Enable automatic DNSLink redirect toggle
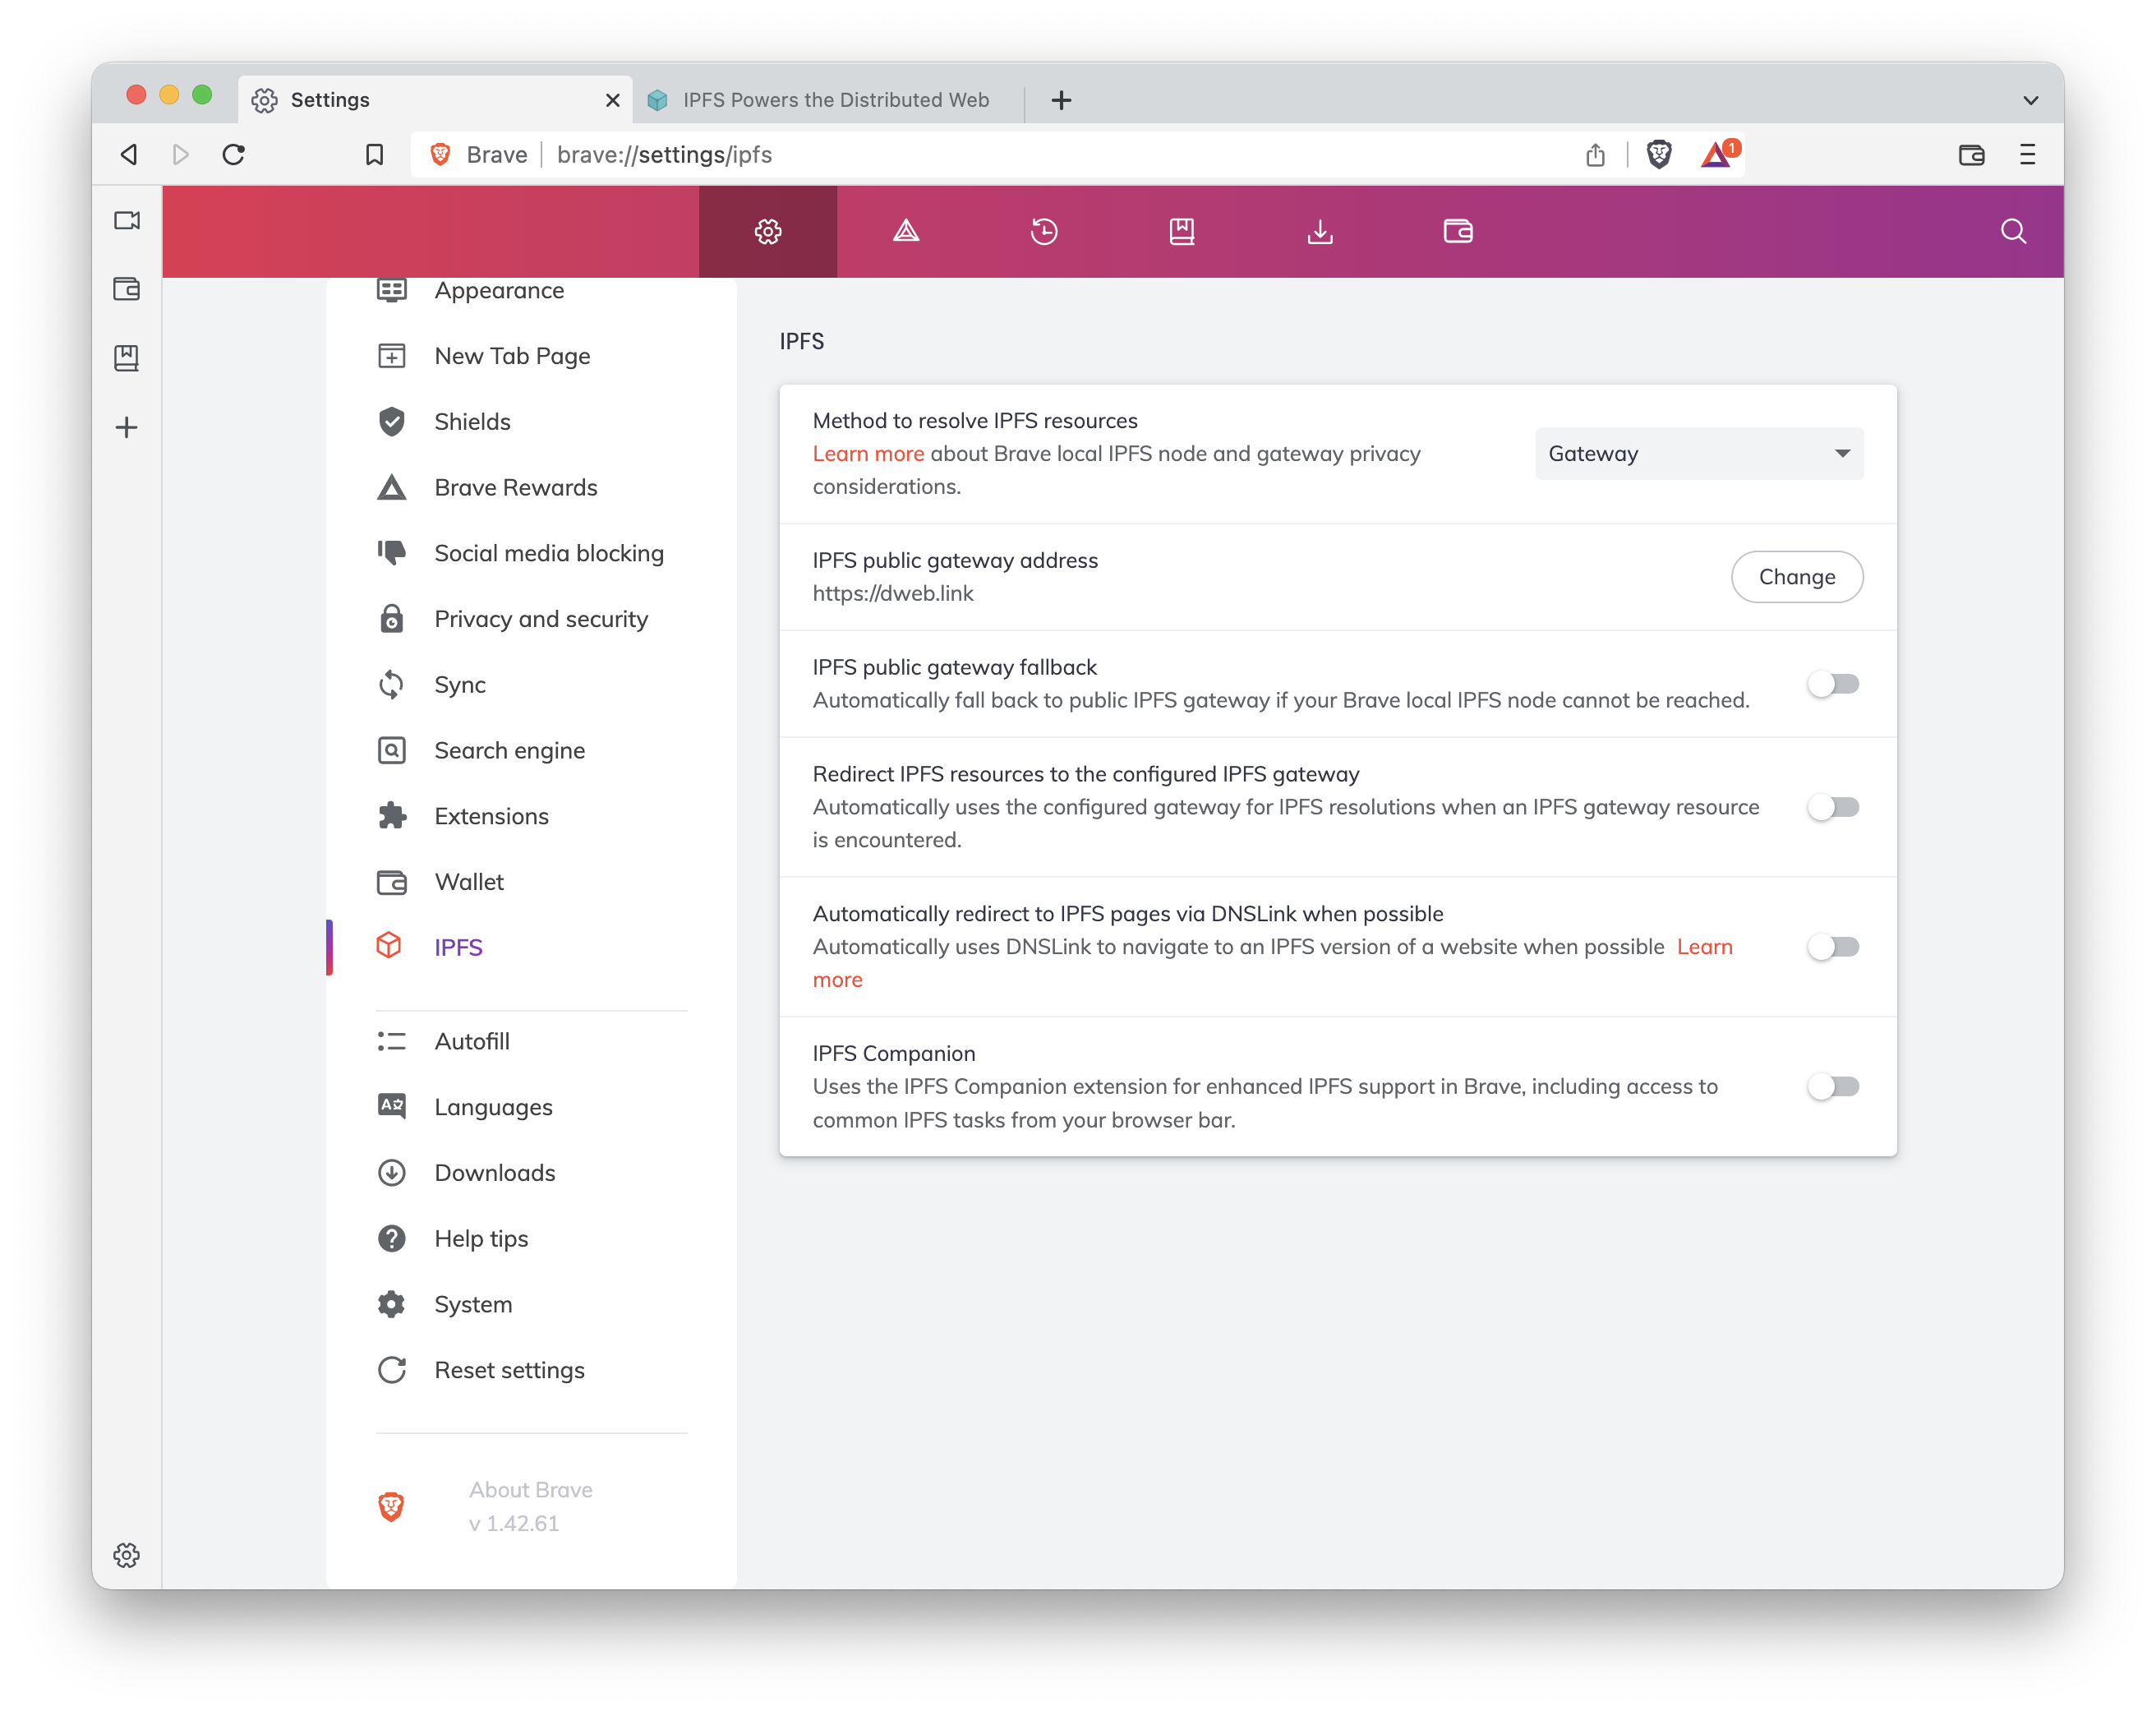The width and height of the screenshot is (2156, 1711). (1833, 947)
